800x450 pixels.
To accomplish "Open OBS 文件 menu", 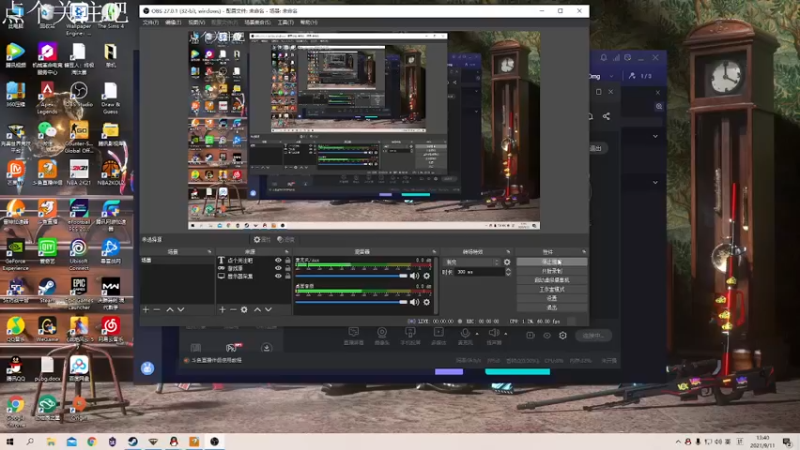I will pyautogui.click(x=151, y=22).
